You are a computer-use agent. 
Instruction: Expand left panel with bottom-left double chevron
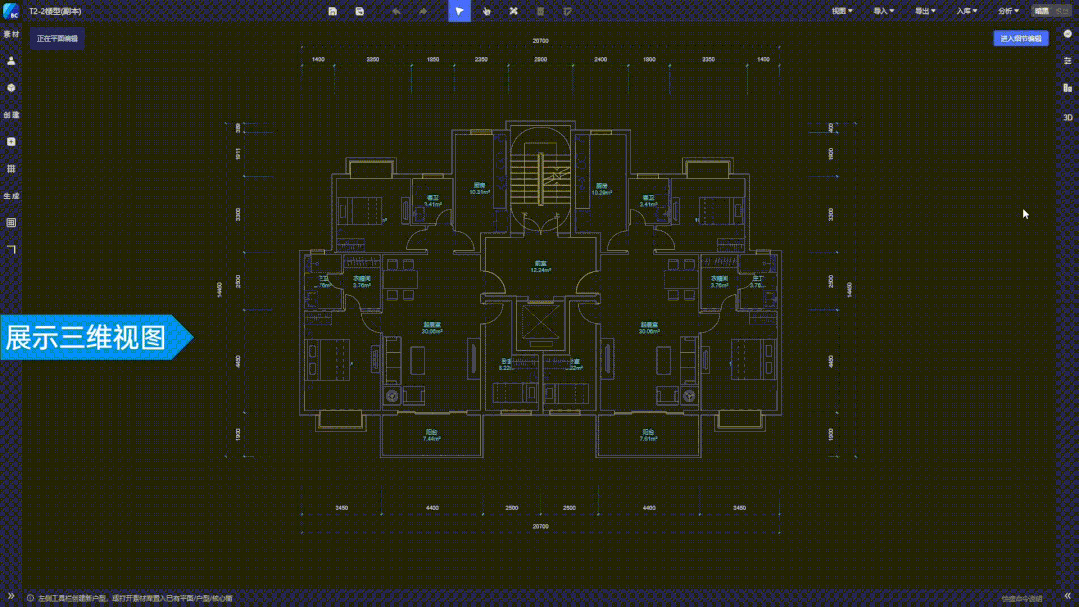(x=11, y=596)
